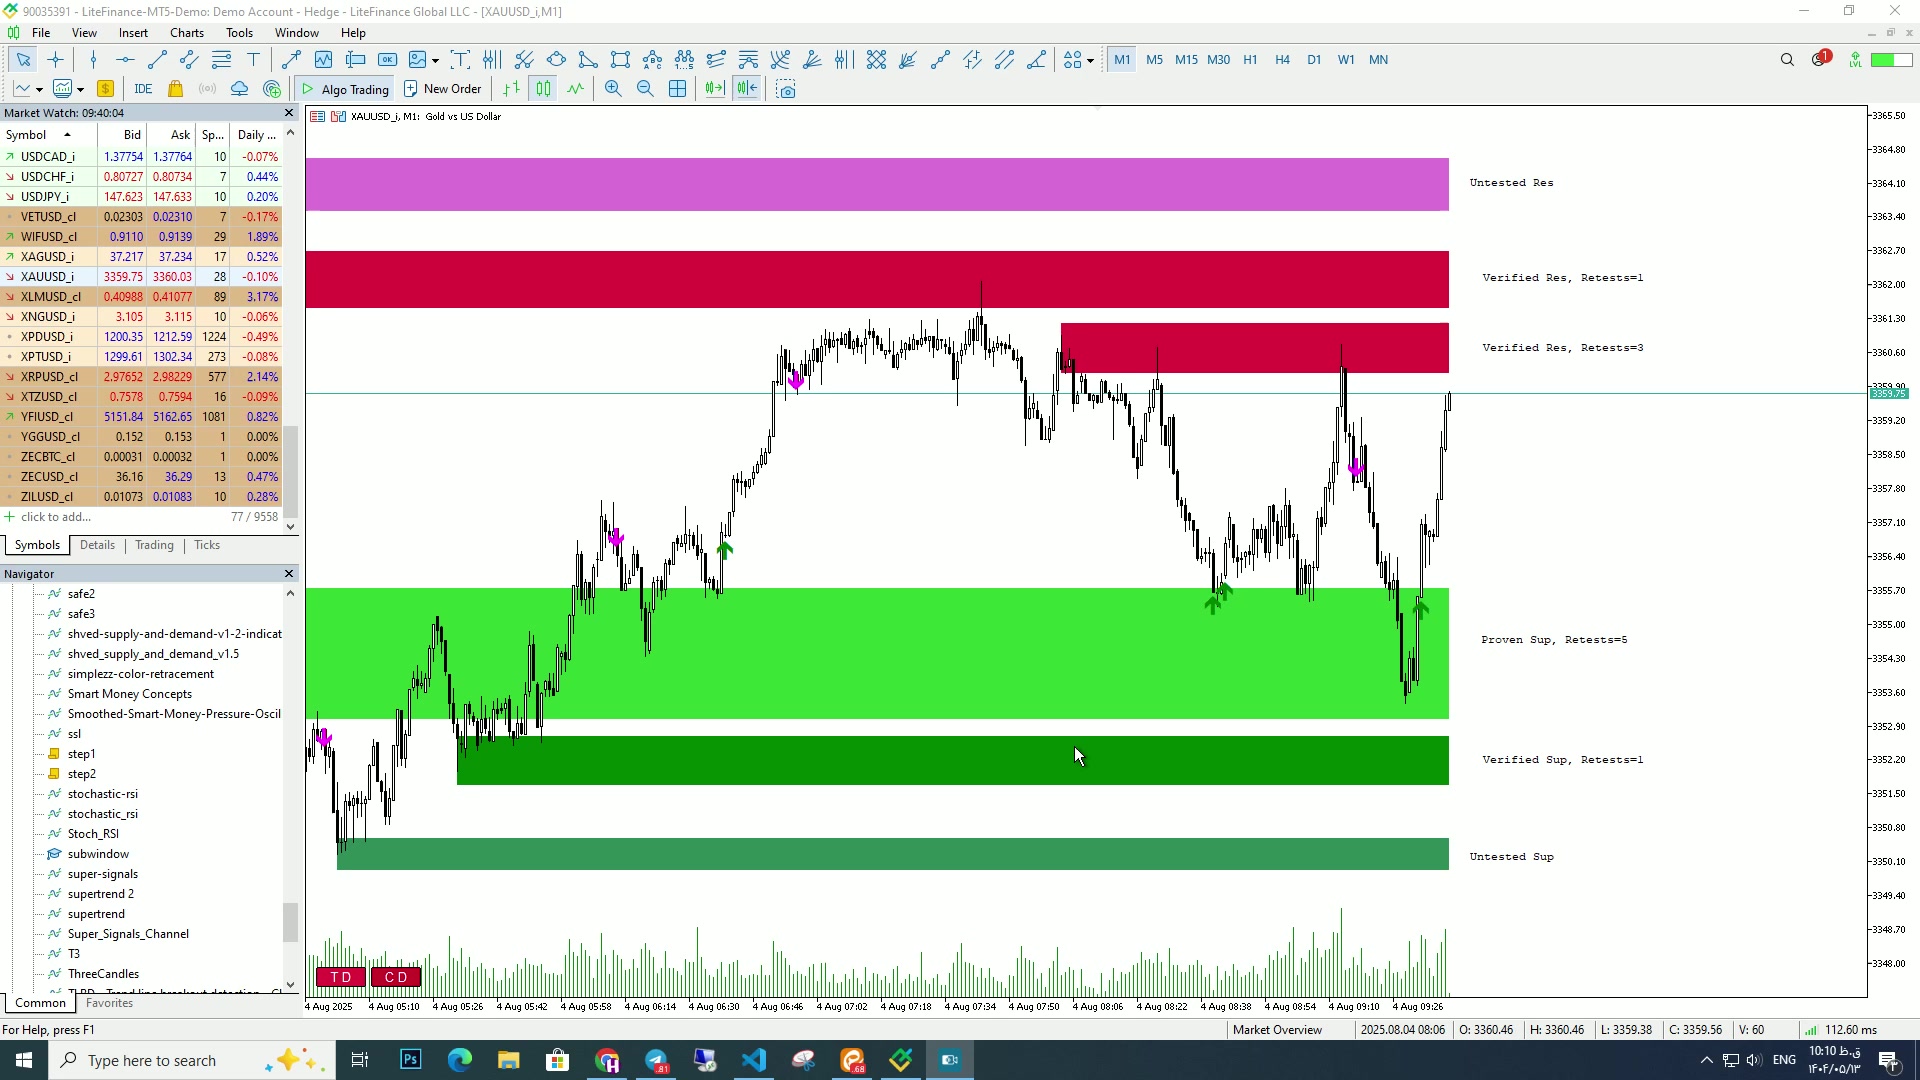1920x1080 pixels.
Task: Toggle the MN timeframe button
Action: click(x=1378, y=60)
